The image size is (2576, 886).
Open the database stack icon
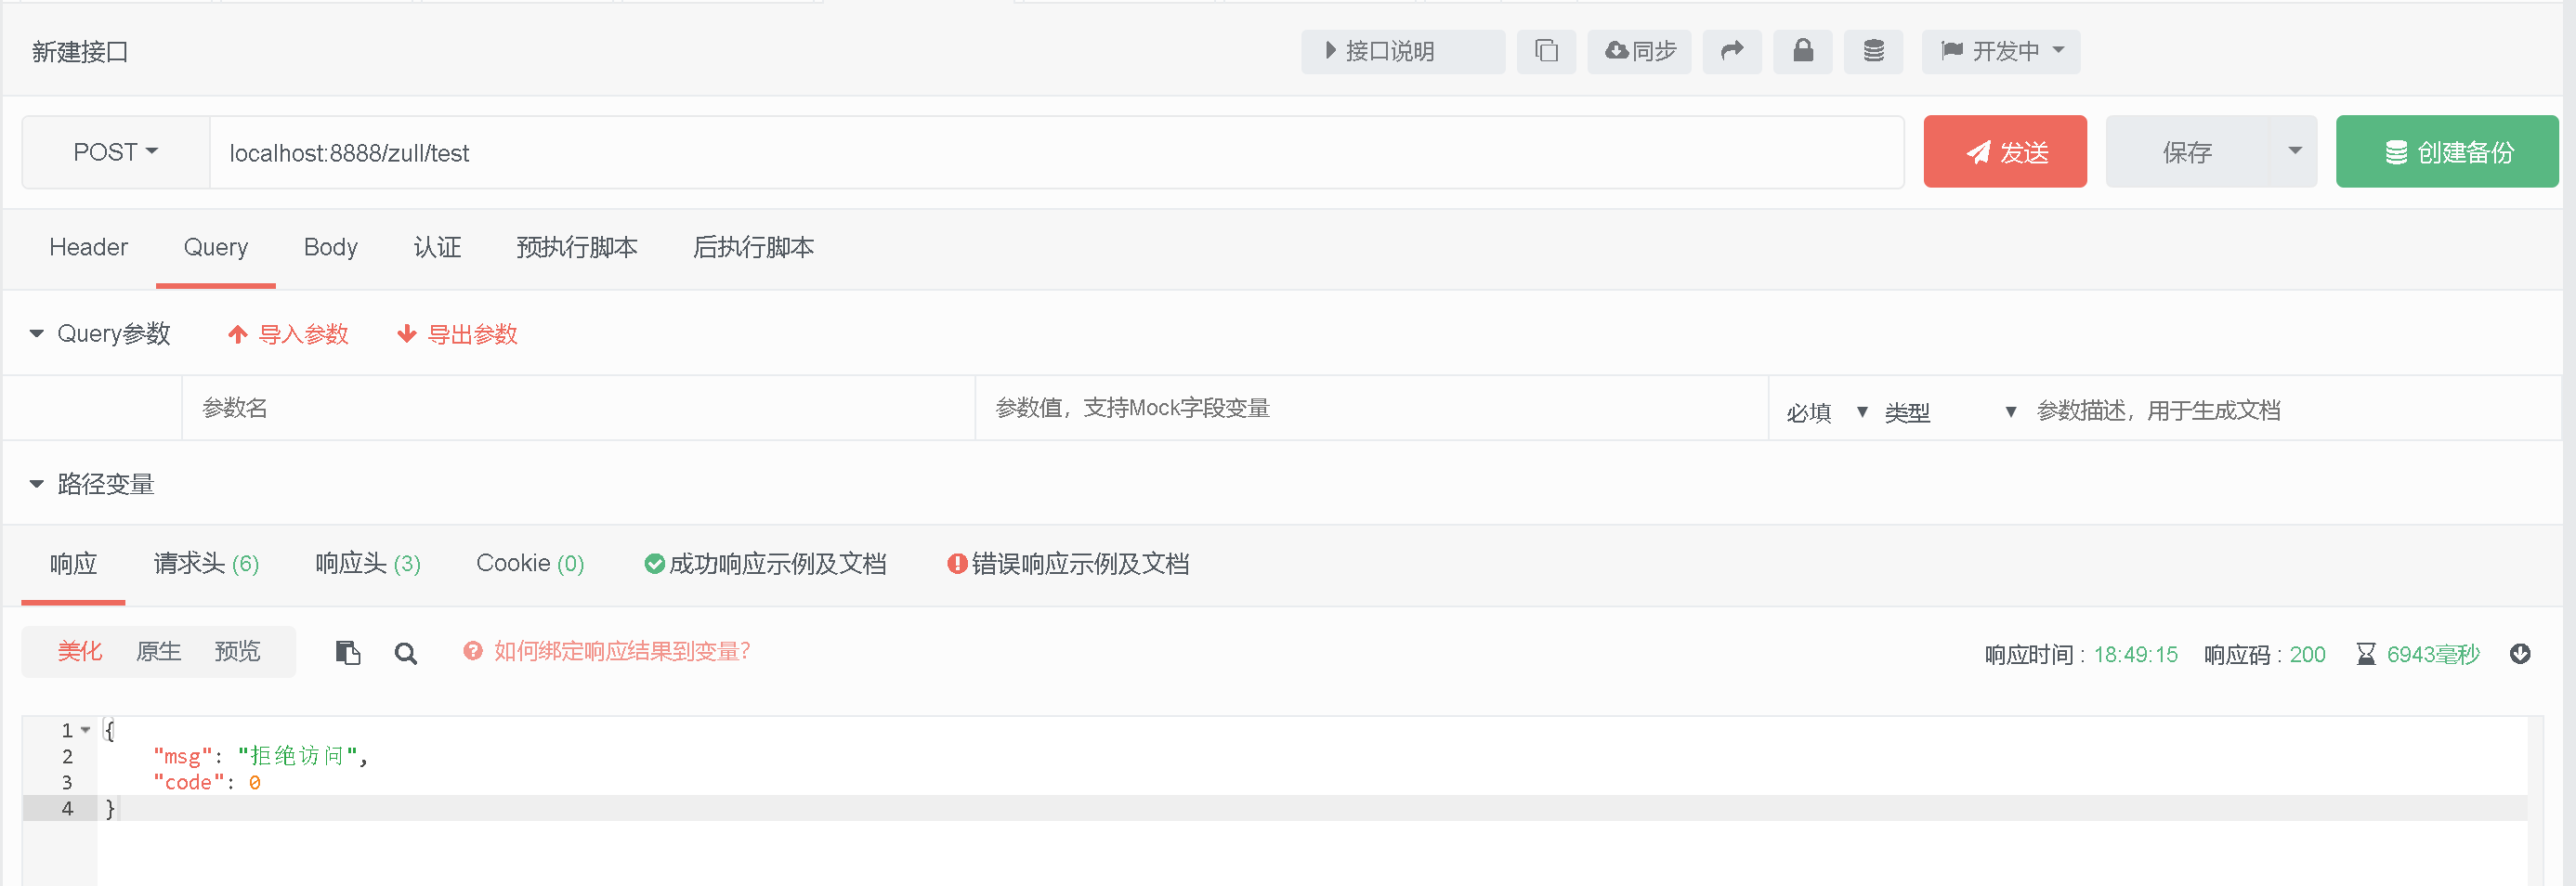tap(1873, 51)
